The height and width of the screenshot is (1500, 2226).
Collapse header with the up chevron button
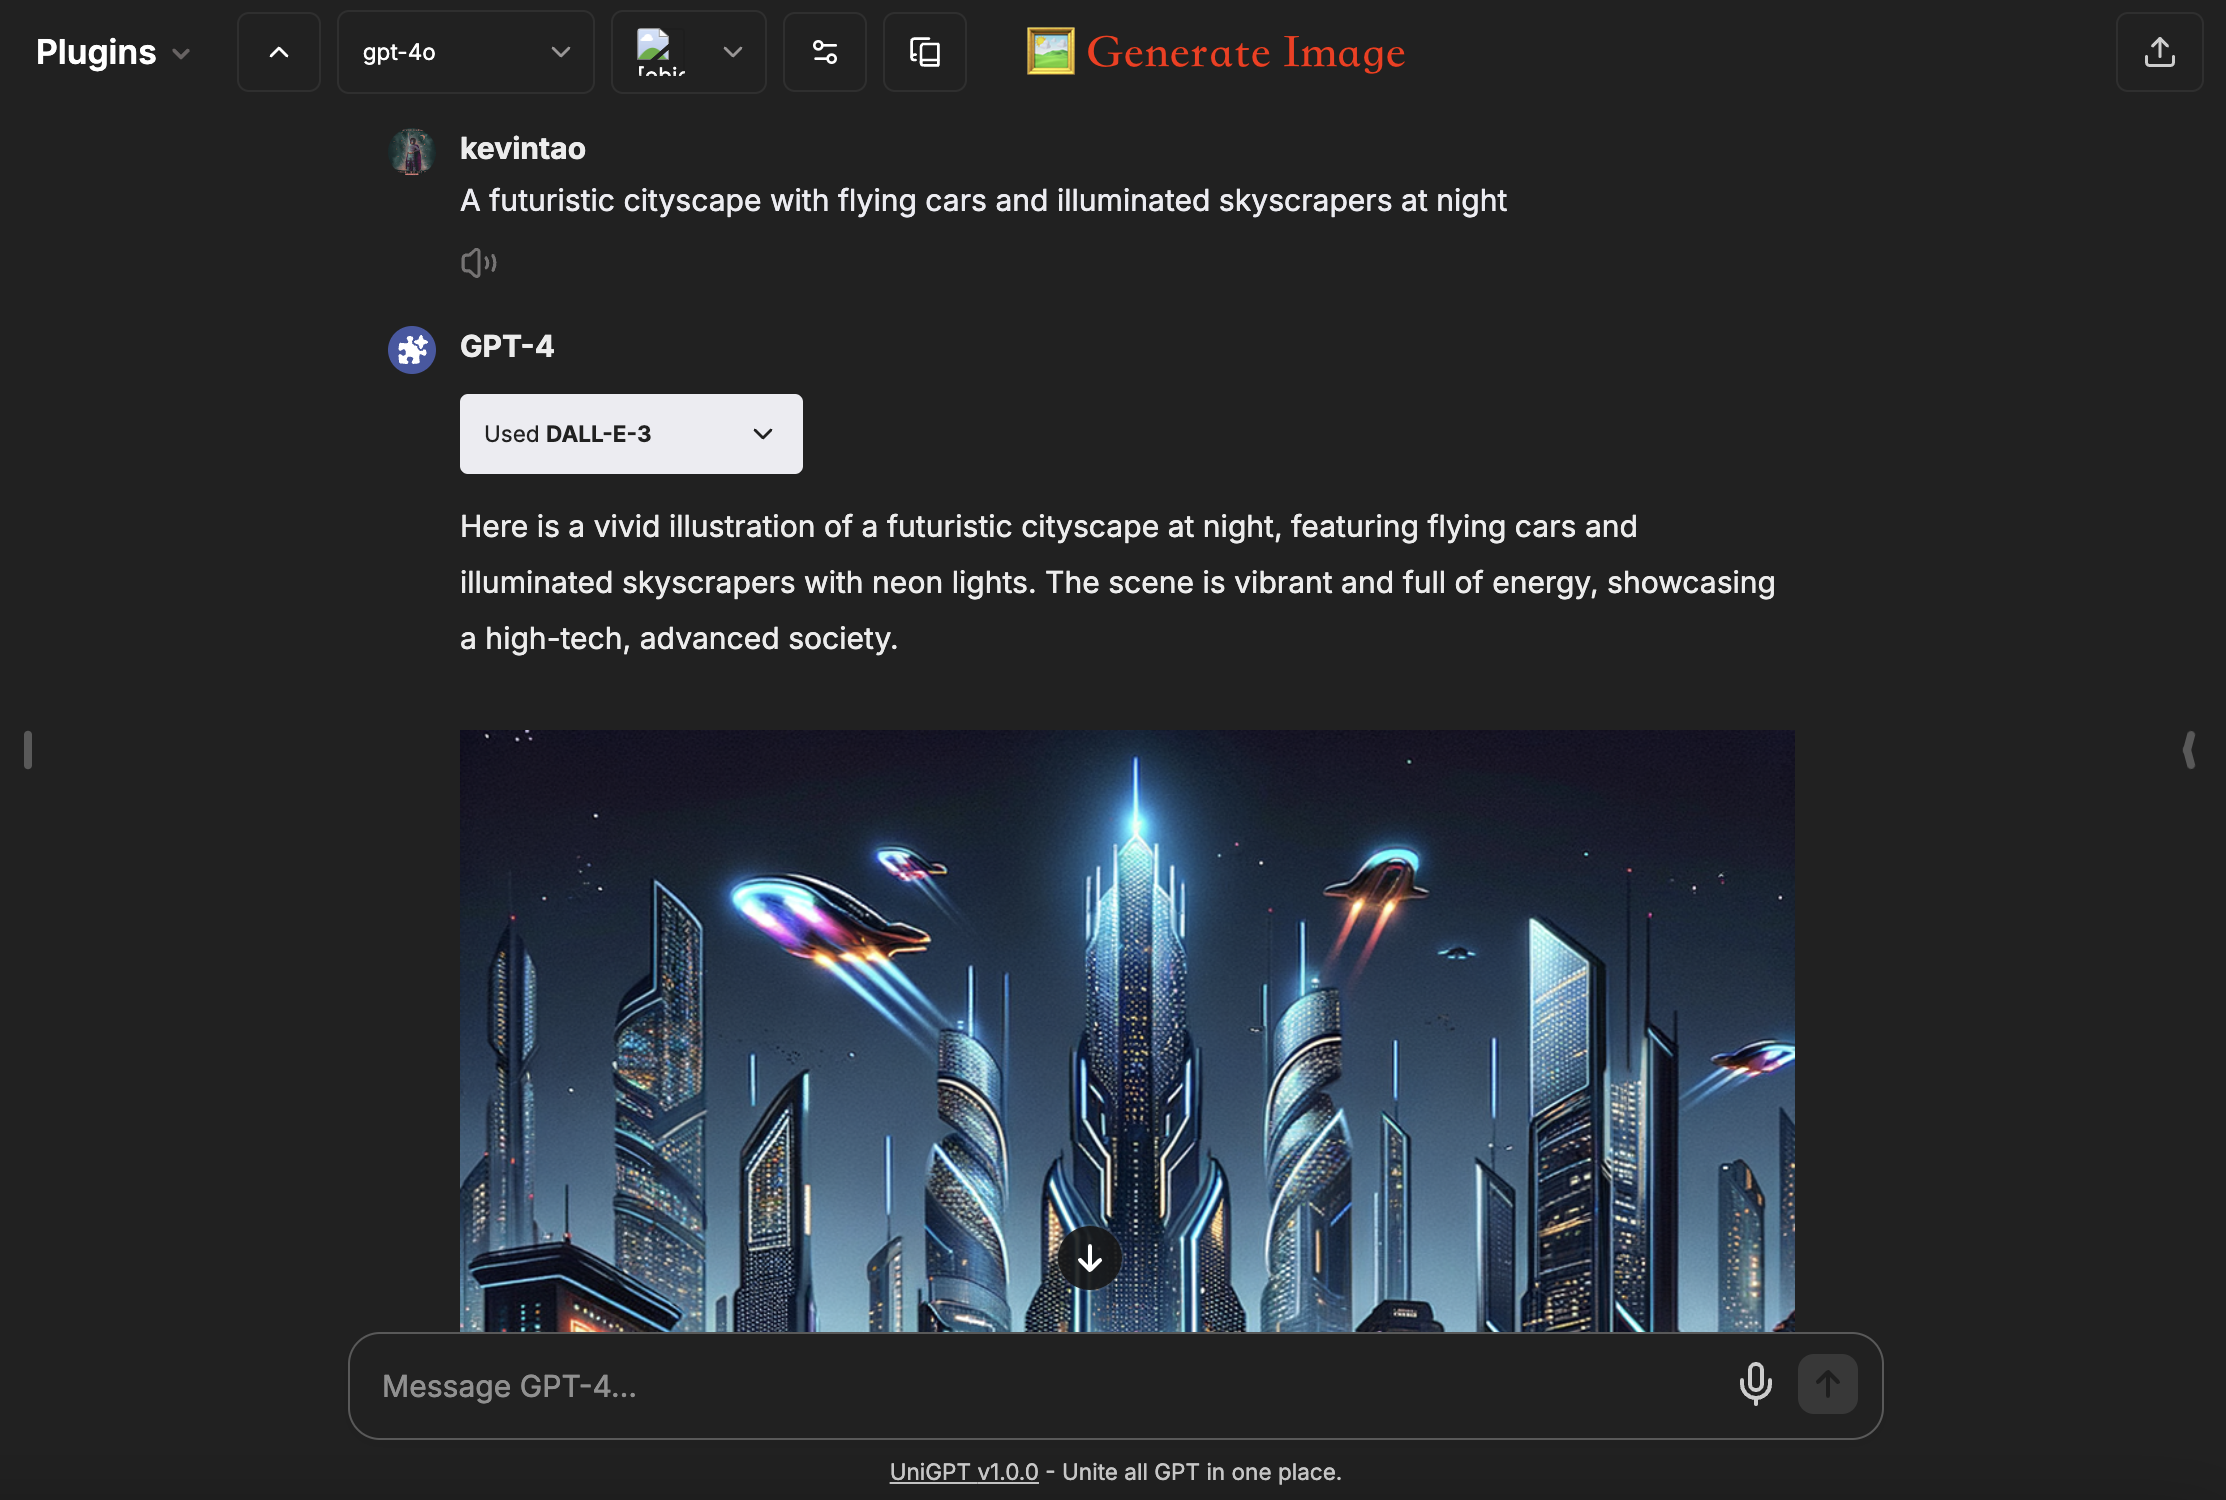pos(279,52)
